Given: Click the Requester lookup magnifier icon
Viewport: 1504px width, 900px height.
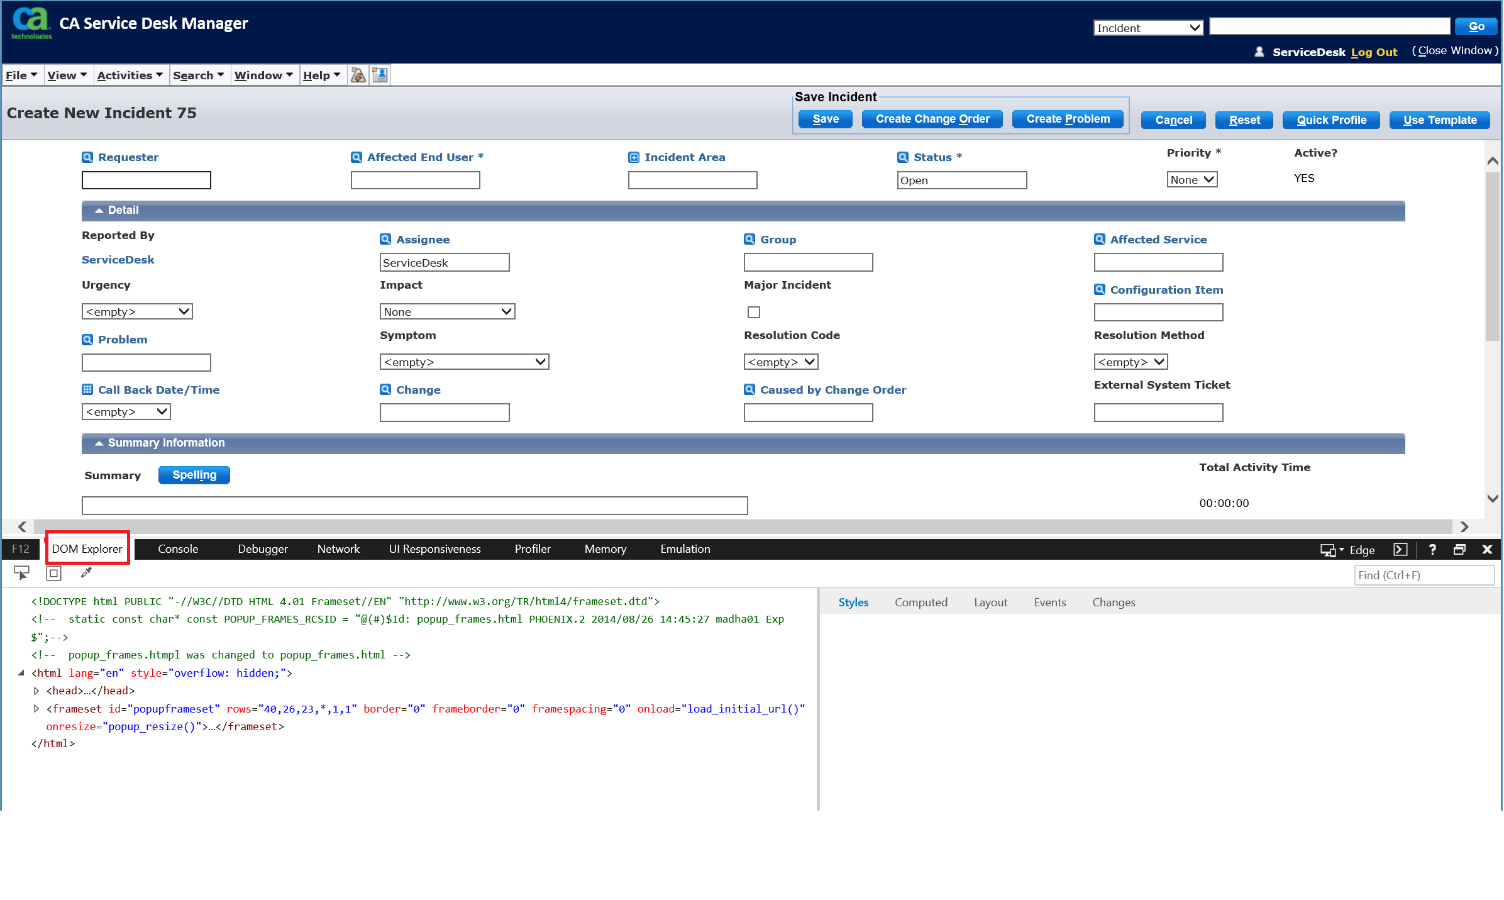Looking at the screenshot, I should point(87,157).
